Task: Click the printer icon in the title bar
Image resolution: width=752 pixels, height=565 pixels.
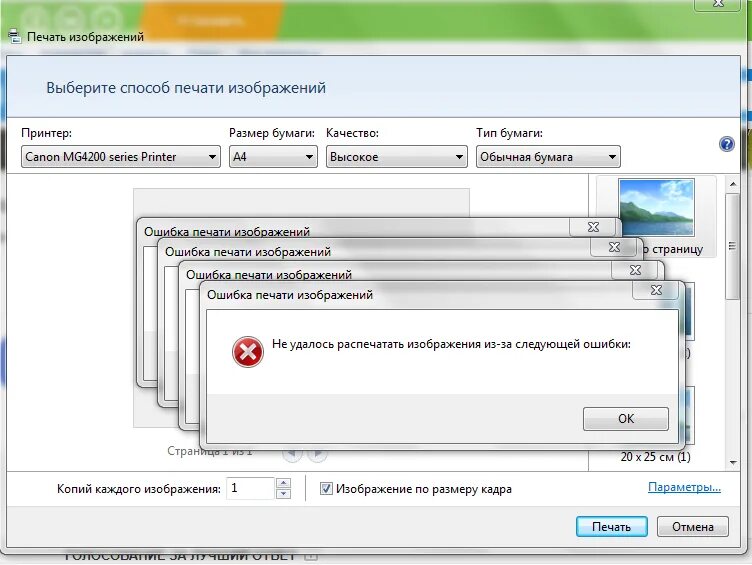Action: 15,37
